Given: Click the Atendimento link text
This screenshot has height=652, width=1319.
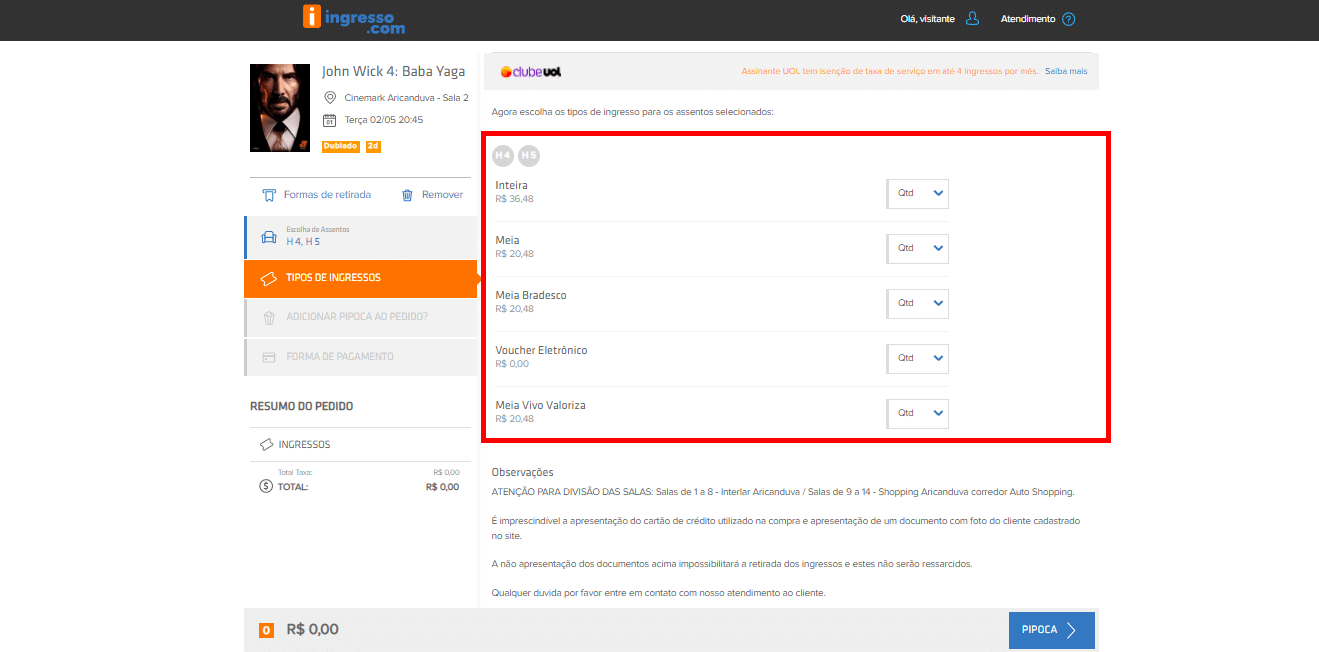Looking at the screenshot, I should [1028, 19].
